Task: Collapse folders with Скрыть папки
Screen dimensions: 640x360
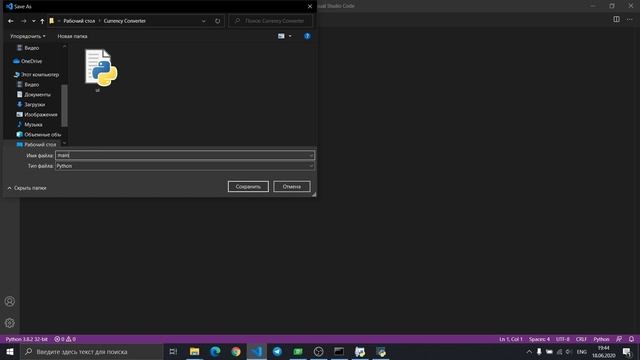Action: click(x=27, y=188)
